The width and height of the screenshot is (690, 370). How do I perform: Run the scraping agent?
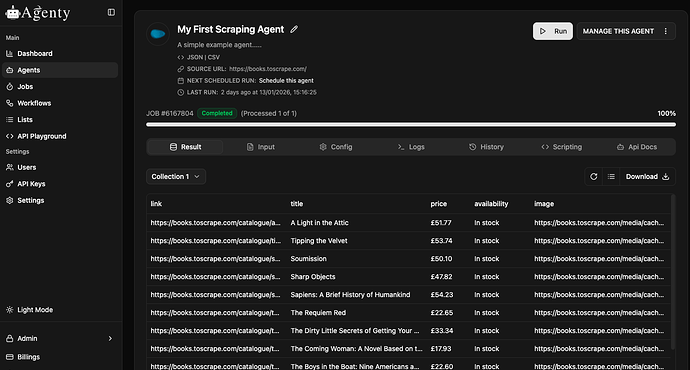(x=553, y=31)
